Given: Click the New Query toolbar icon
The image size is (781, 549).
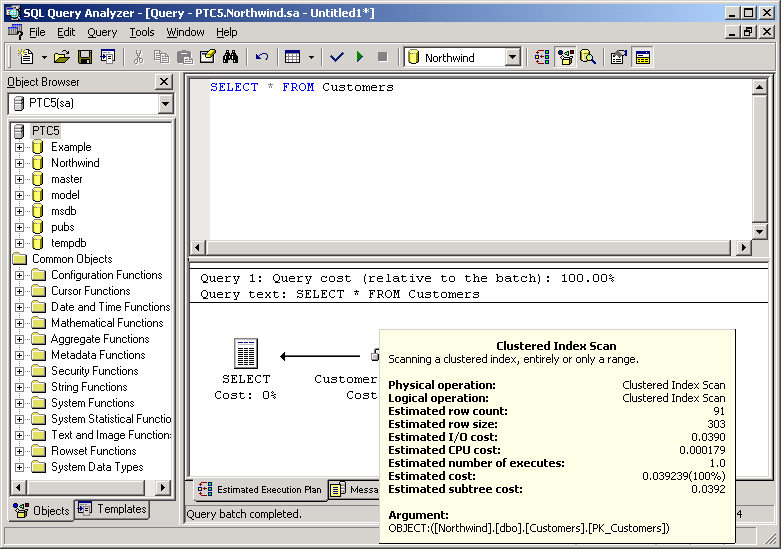Looking at the screenshot, I should click(x=26, y=57).
